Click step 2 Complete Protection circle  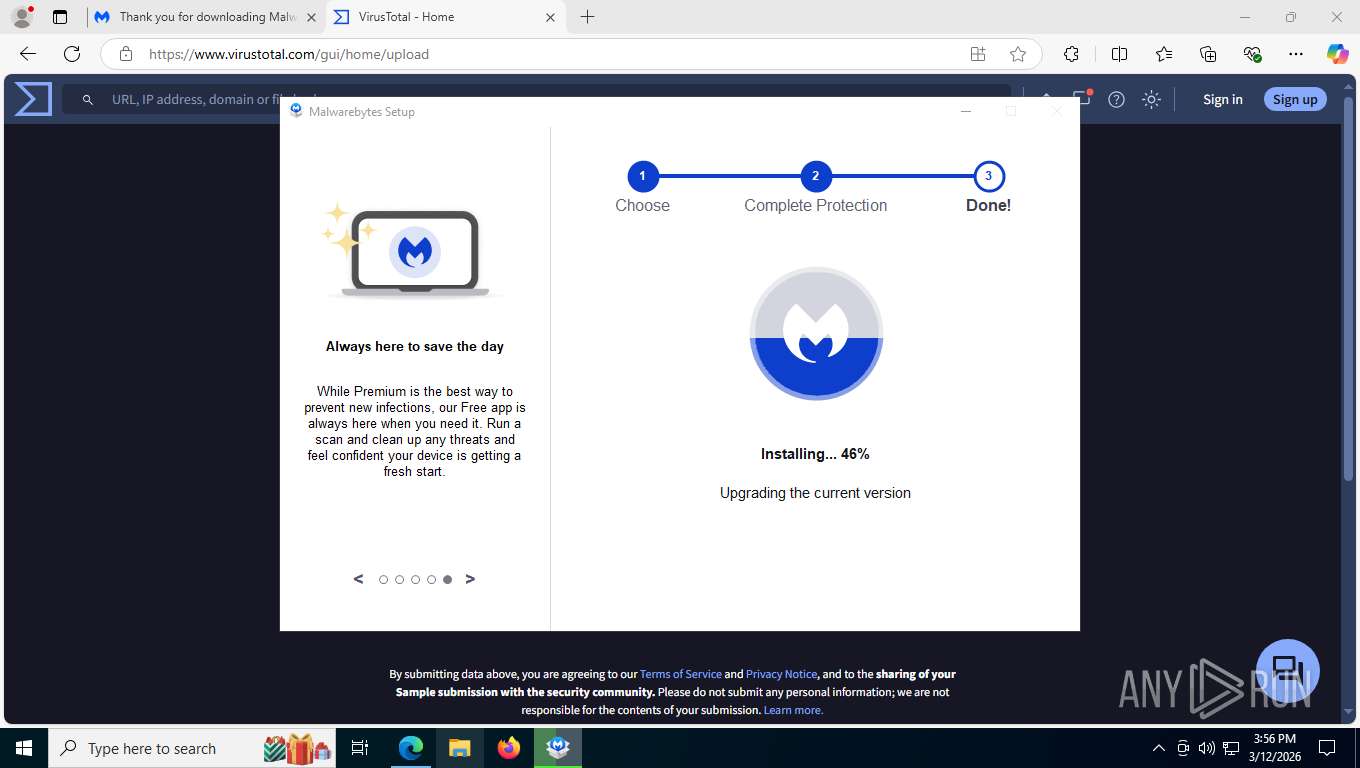(815, 177)
